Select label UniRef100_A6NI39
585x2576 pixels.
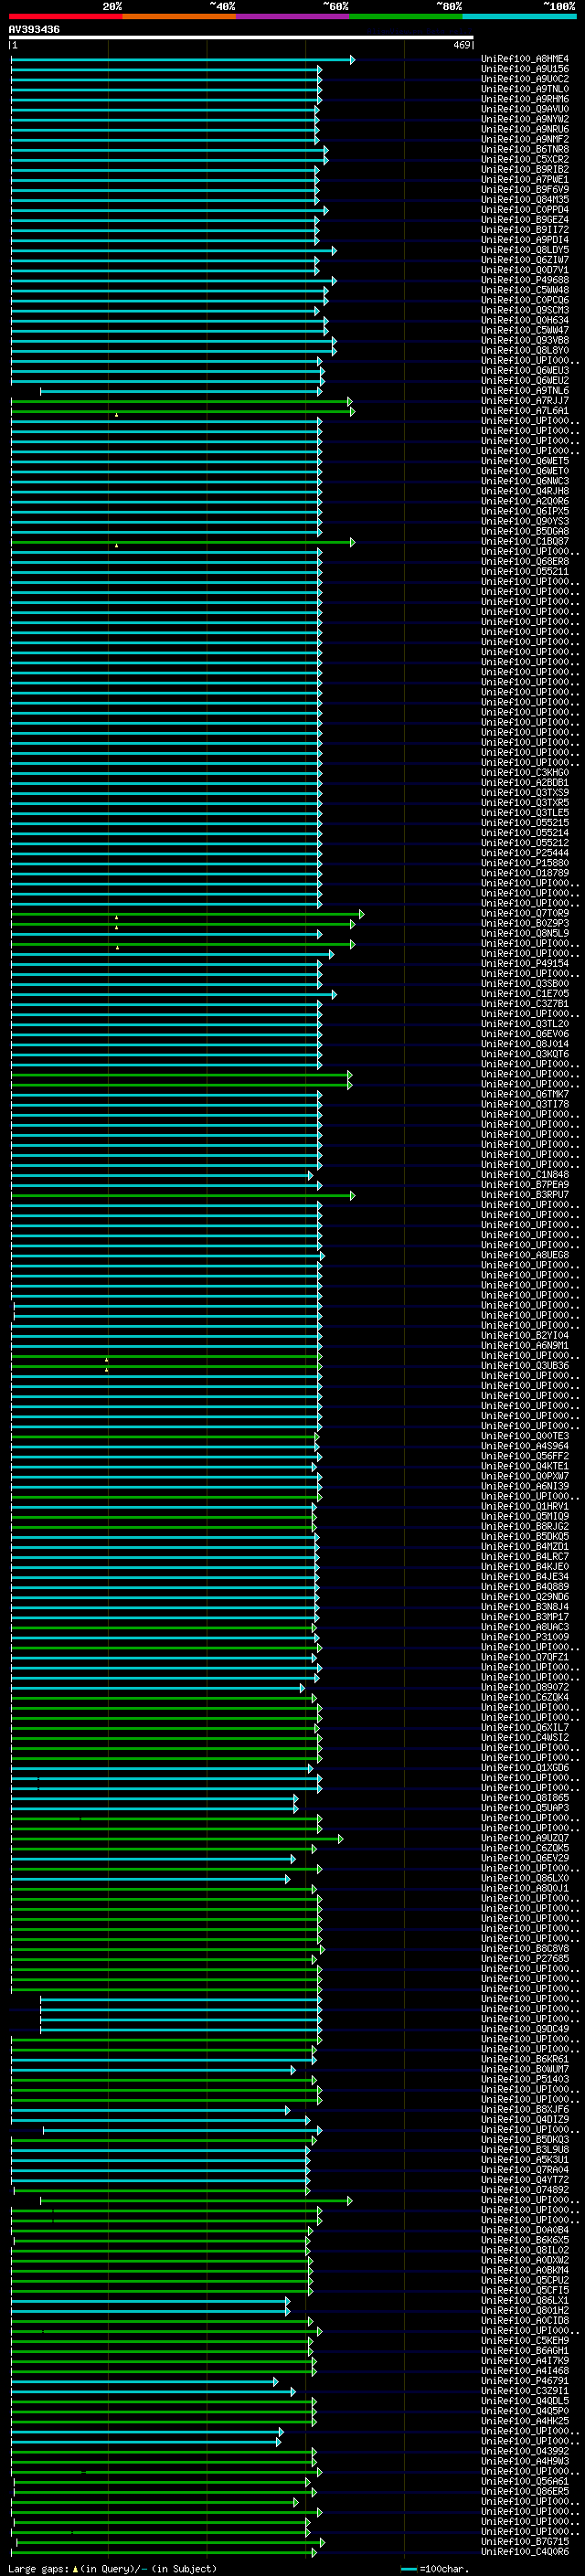525,1486
